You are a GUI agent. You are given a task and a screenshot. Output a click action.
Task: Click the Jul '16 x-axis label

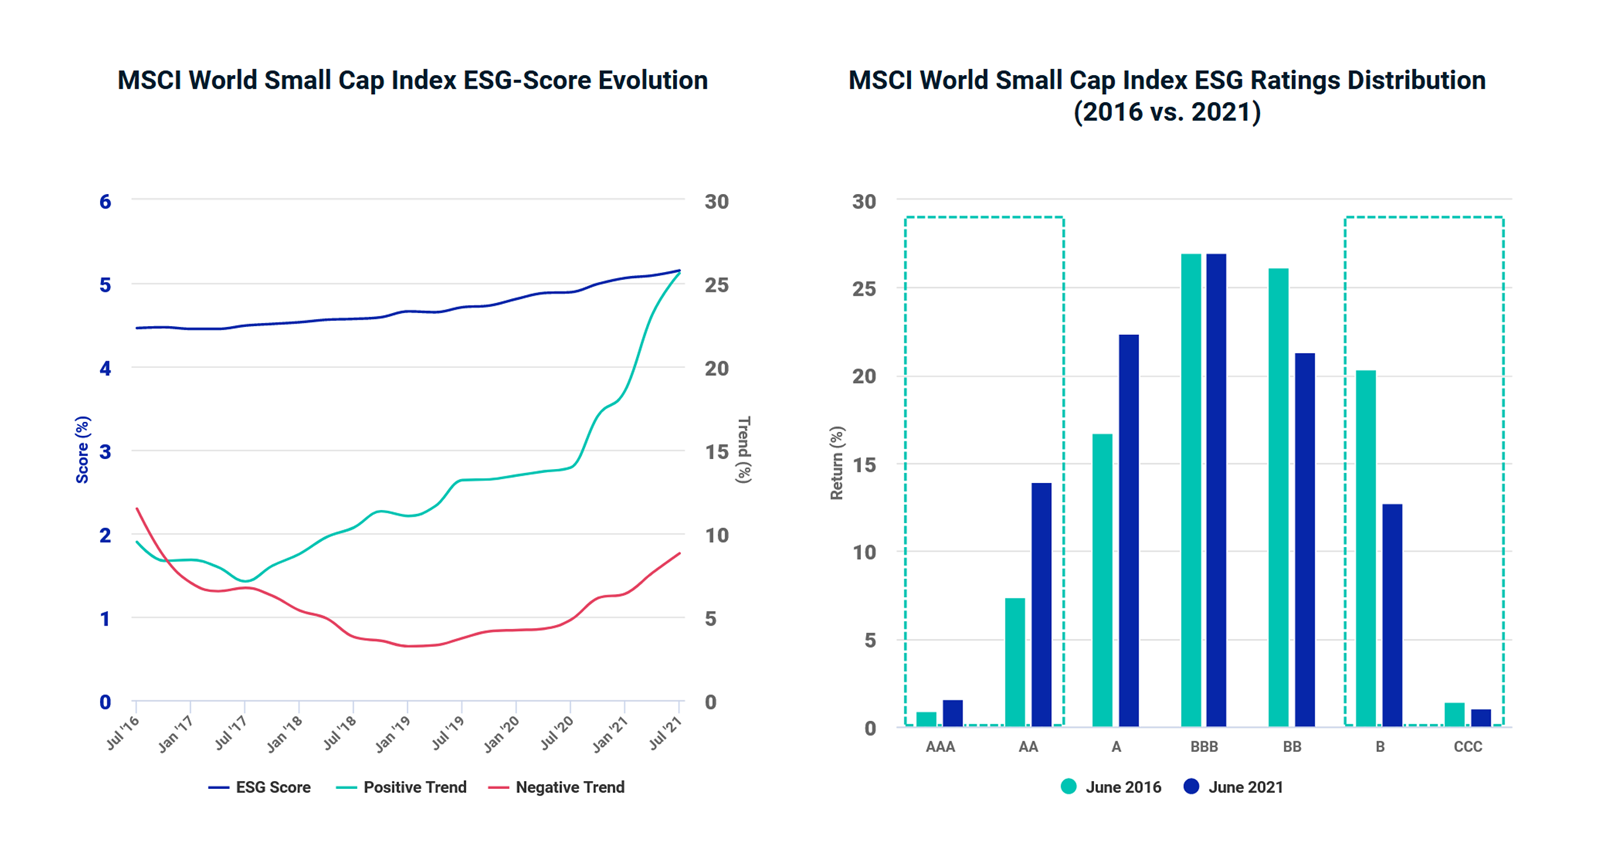click(x=122, y=733)
